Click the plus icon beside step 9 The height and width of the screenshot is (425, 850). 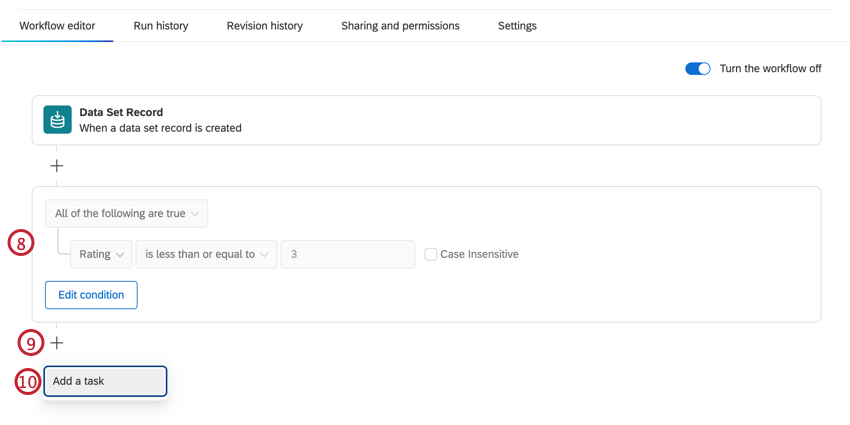[x=57, y=343]
